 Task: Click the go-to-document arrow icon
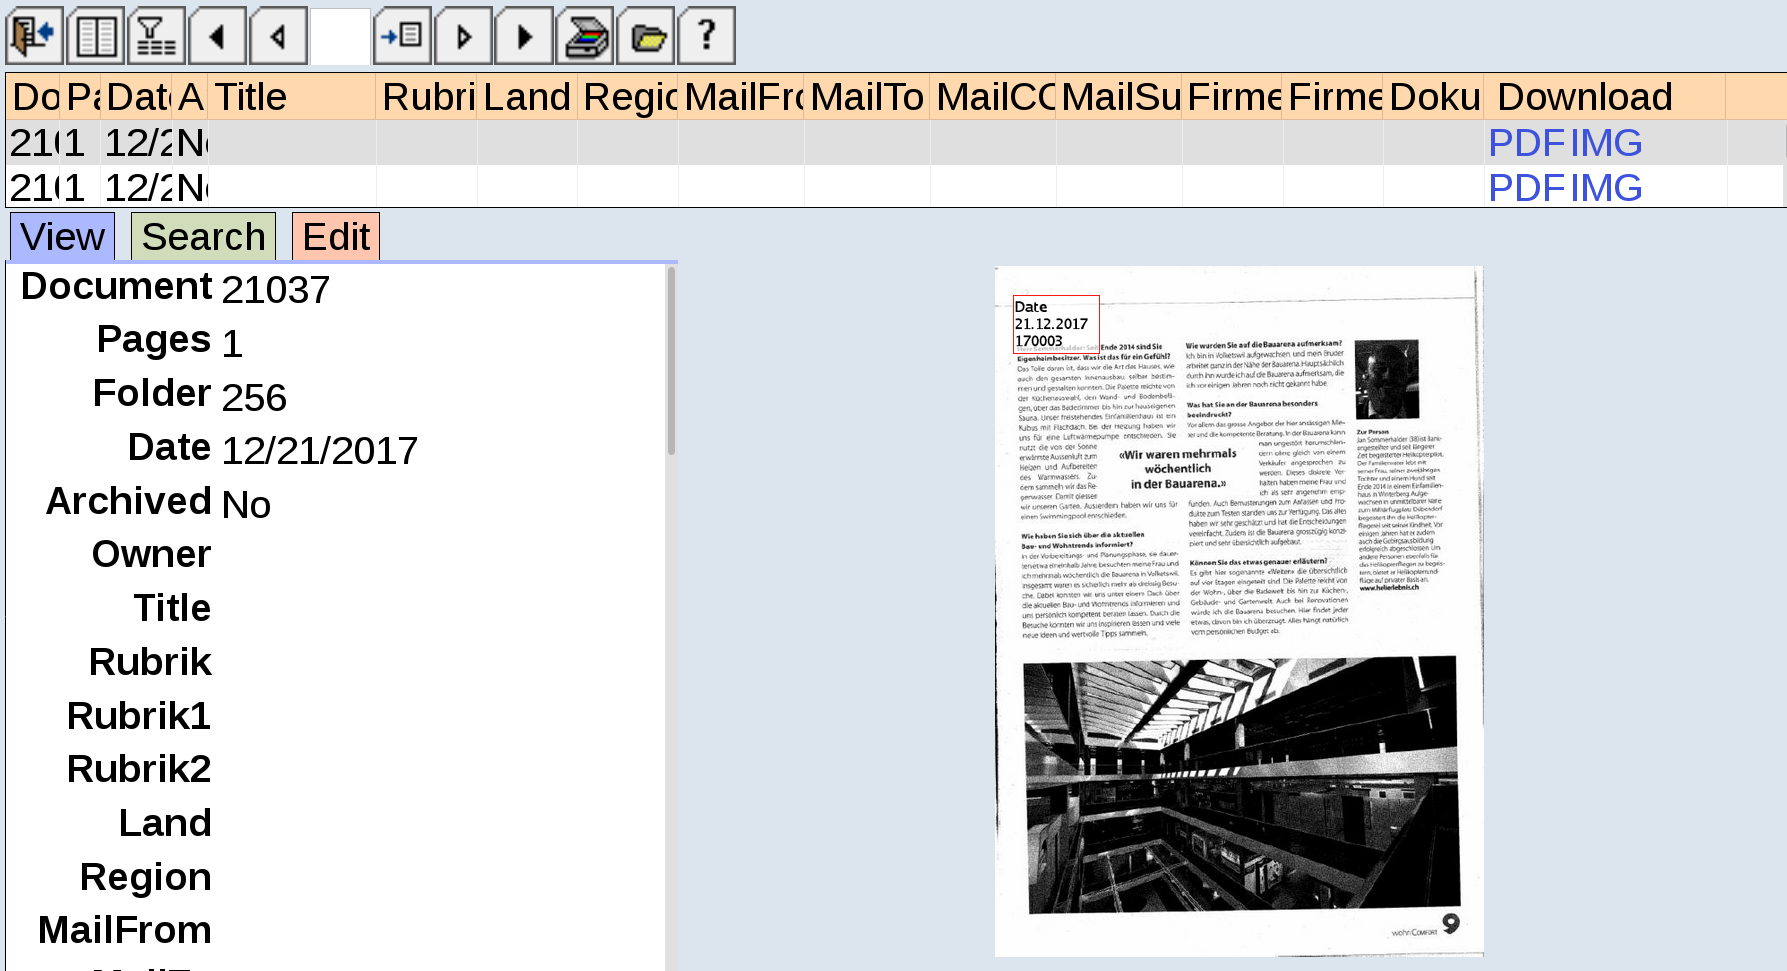402,37
